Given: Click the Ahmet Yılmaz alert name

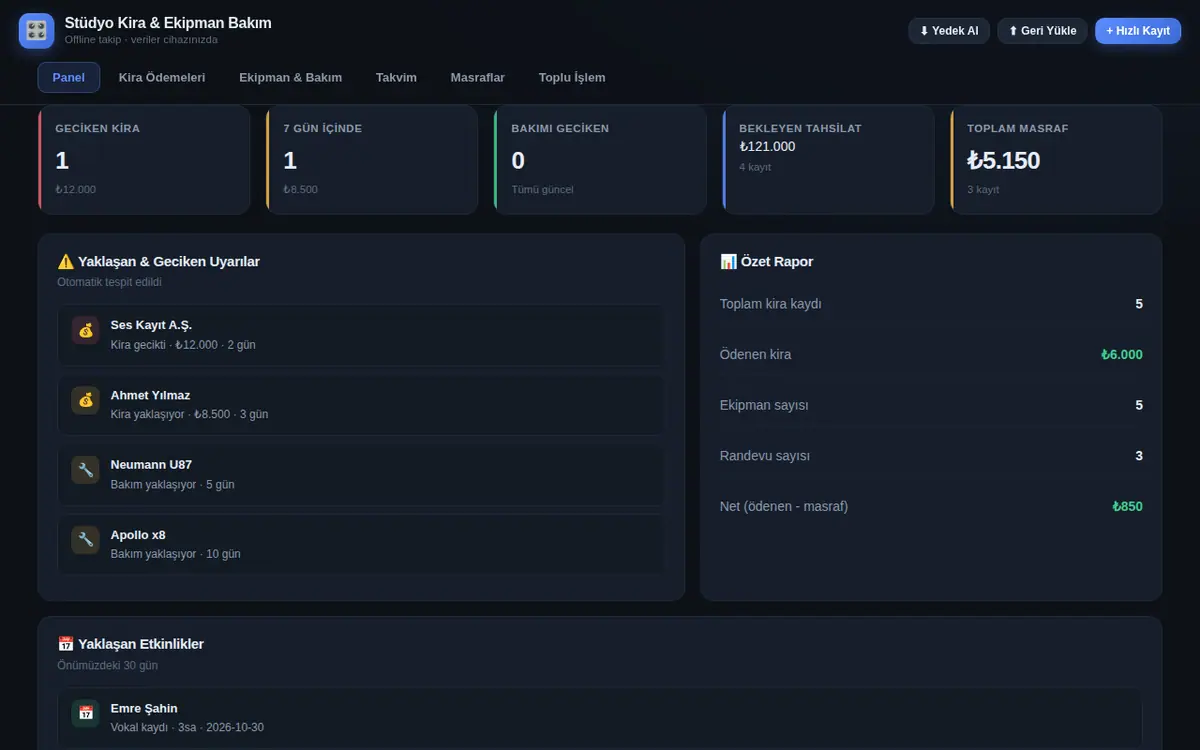Looking at the screenshot, I should pyautogui.click(x=150, y=395).
